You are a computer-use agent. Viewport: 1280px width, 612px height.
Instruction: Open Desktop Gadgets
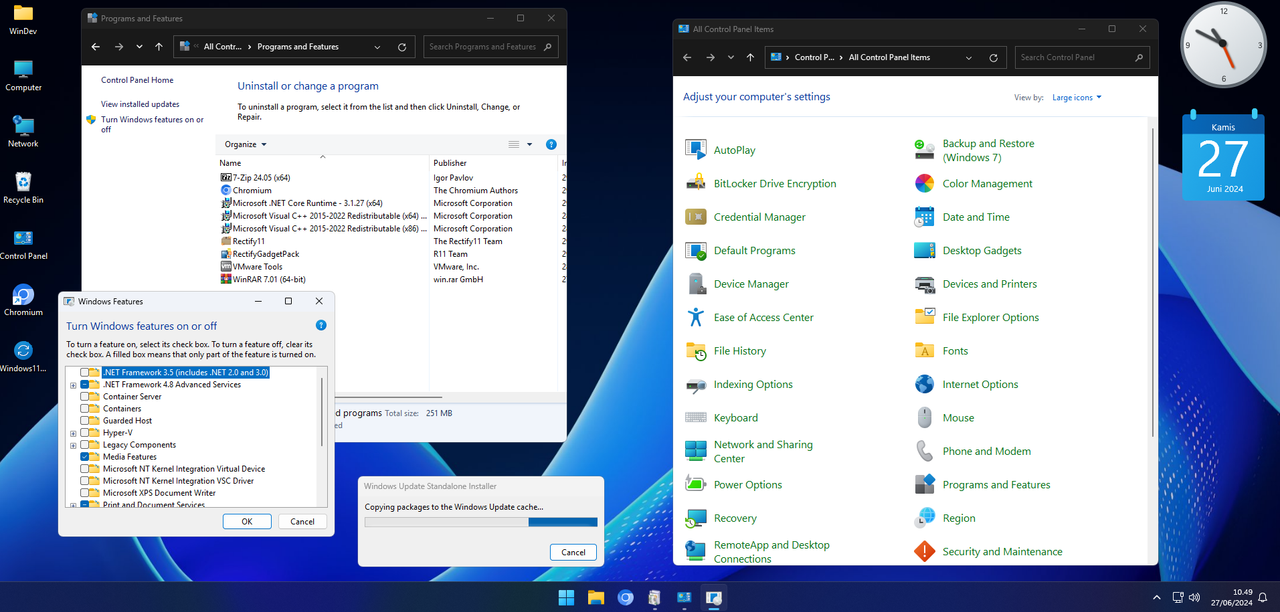click(x=968, y=250)
